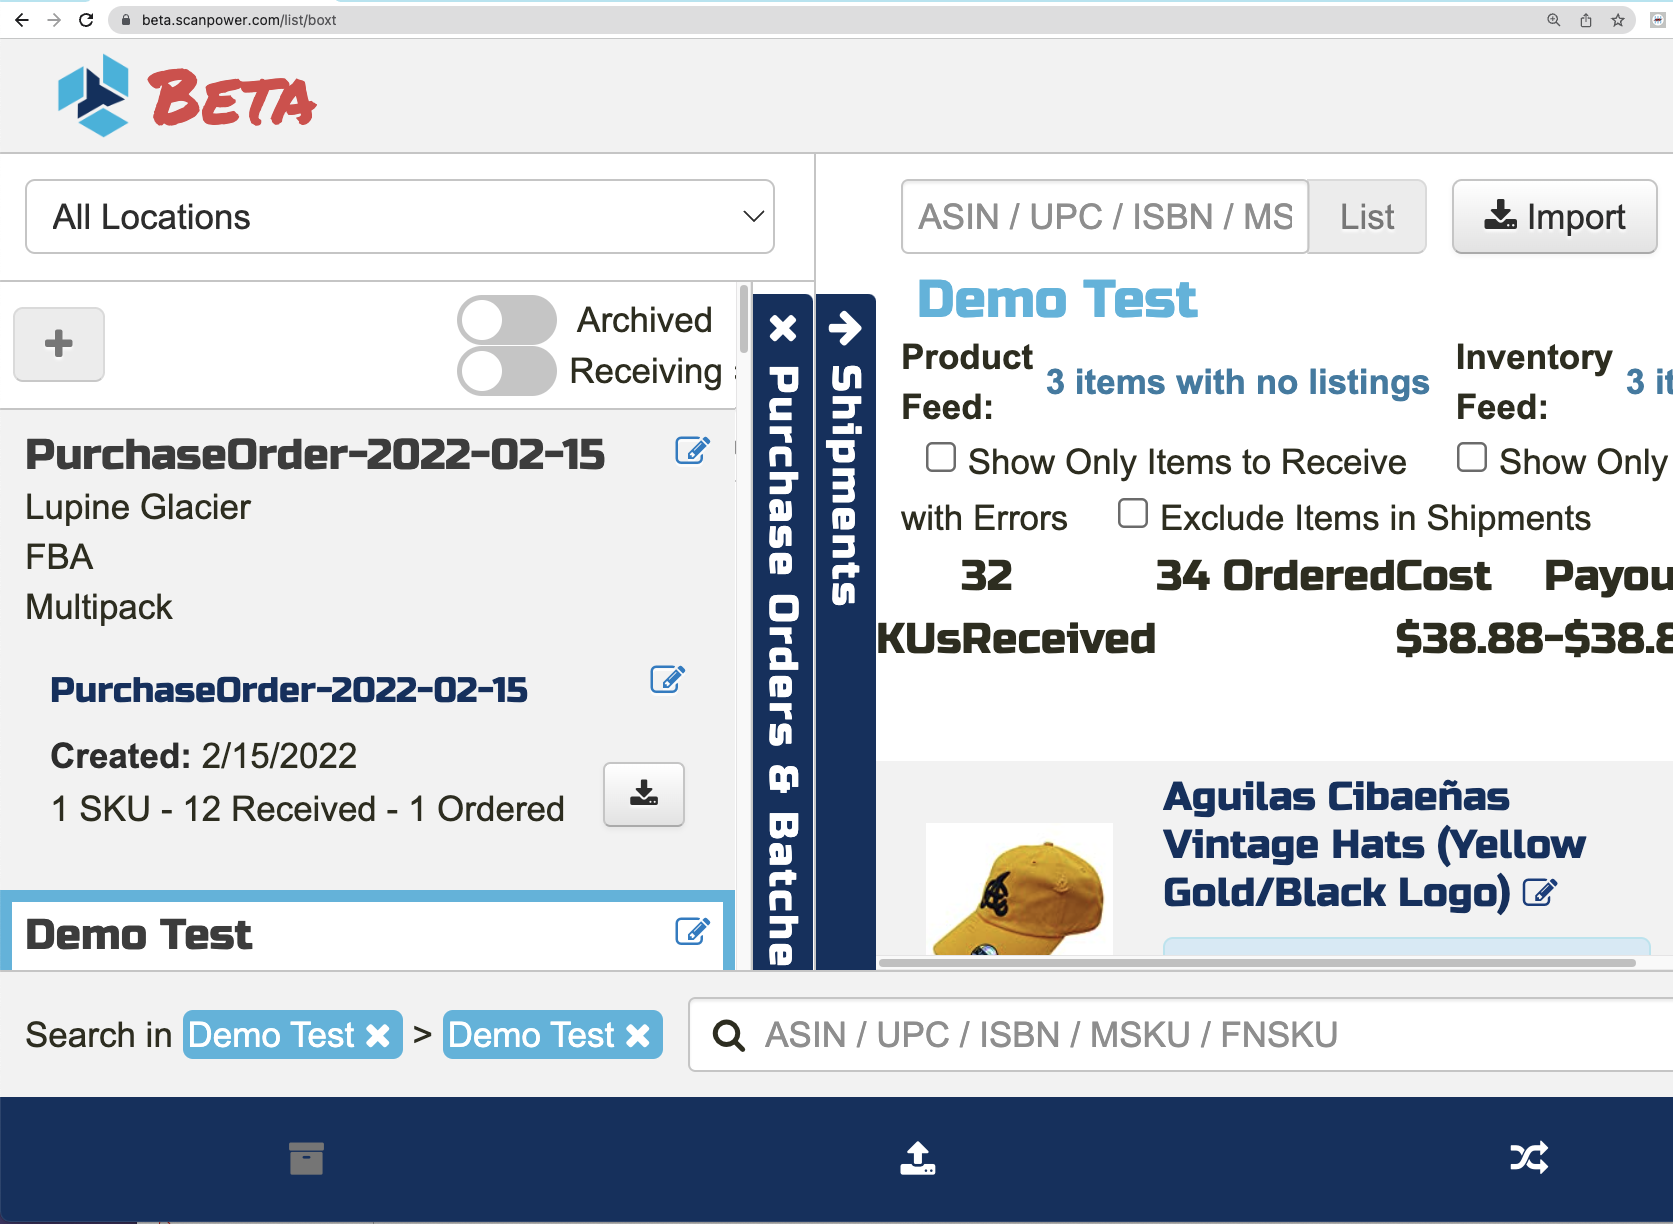Edit the blue PurchaseOrder-2022-02-15 batch

(667, 680)
